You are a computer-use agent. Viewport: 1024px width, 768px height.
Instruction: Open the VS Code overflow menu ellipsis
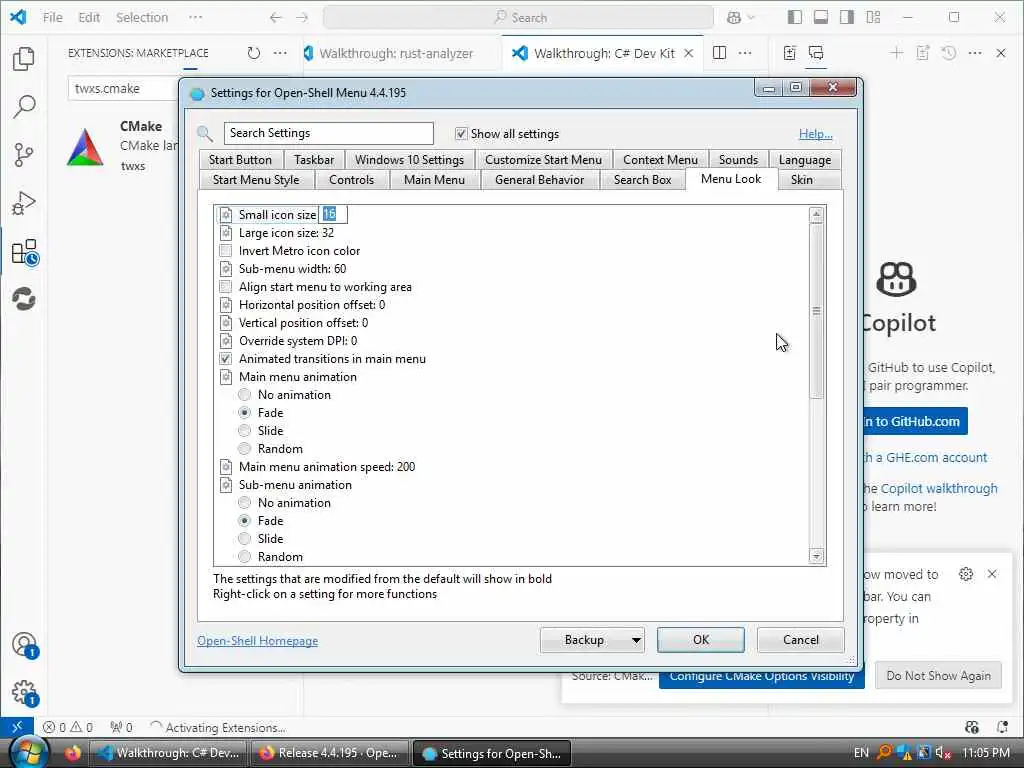(x=195, y=18)
